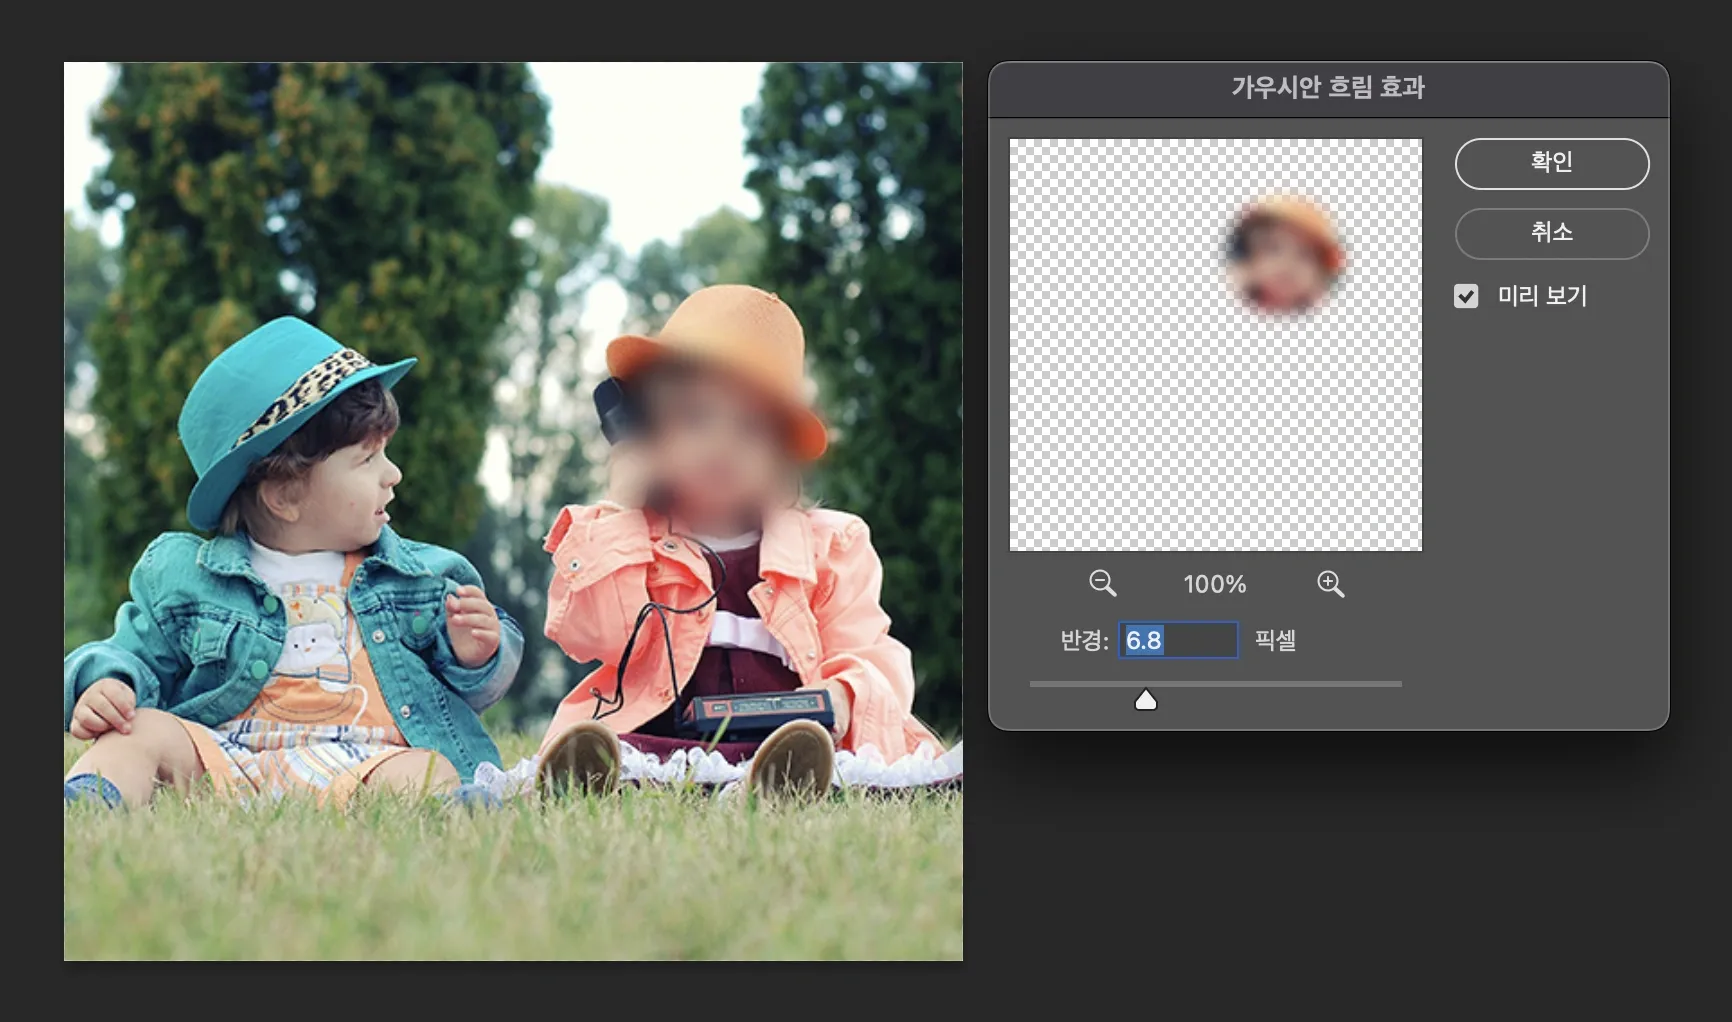The height and width of the screenshot is (1022, 1732).
Task: Click the 픽셀 unit label
Action: 1275,640
